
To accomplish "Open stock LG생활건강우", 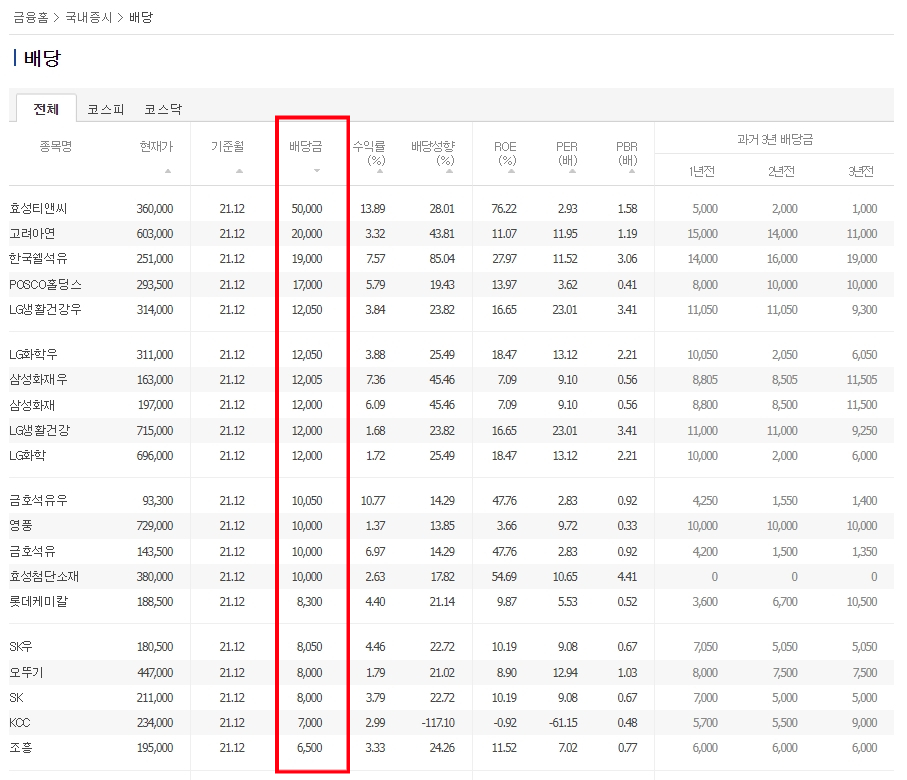I will pos(45,310).
